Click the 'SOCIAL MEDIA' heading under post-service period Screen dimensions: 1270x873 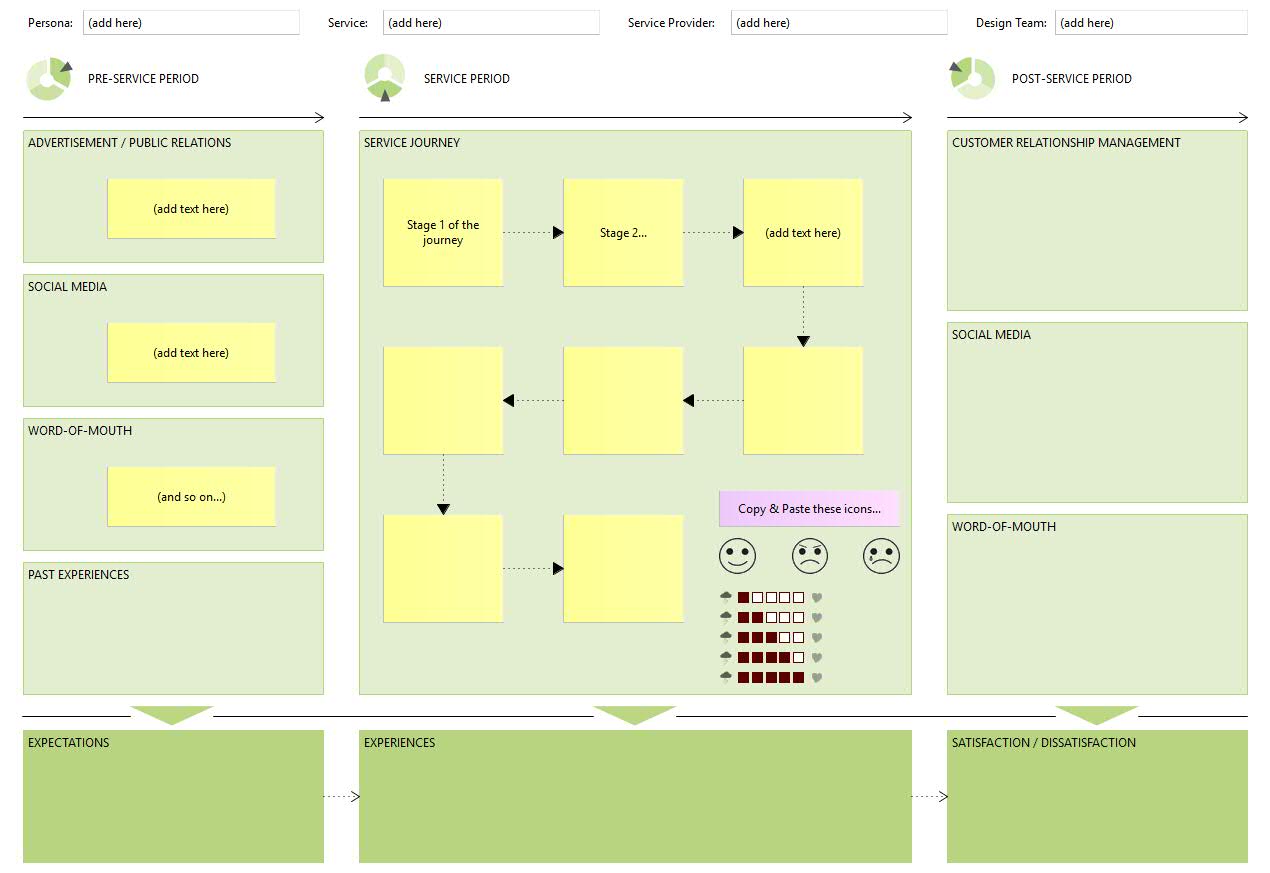pyautogui.click(x=991, y=335)
